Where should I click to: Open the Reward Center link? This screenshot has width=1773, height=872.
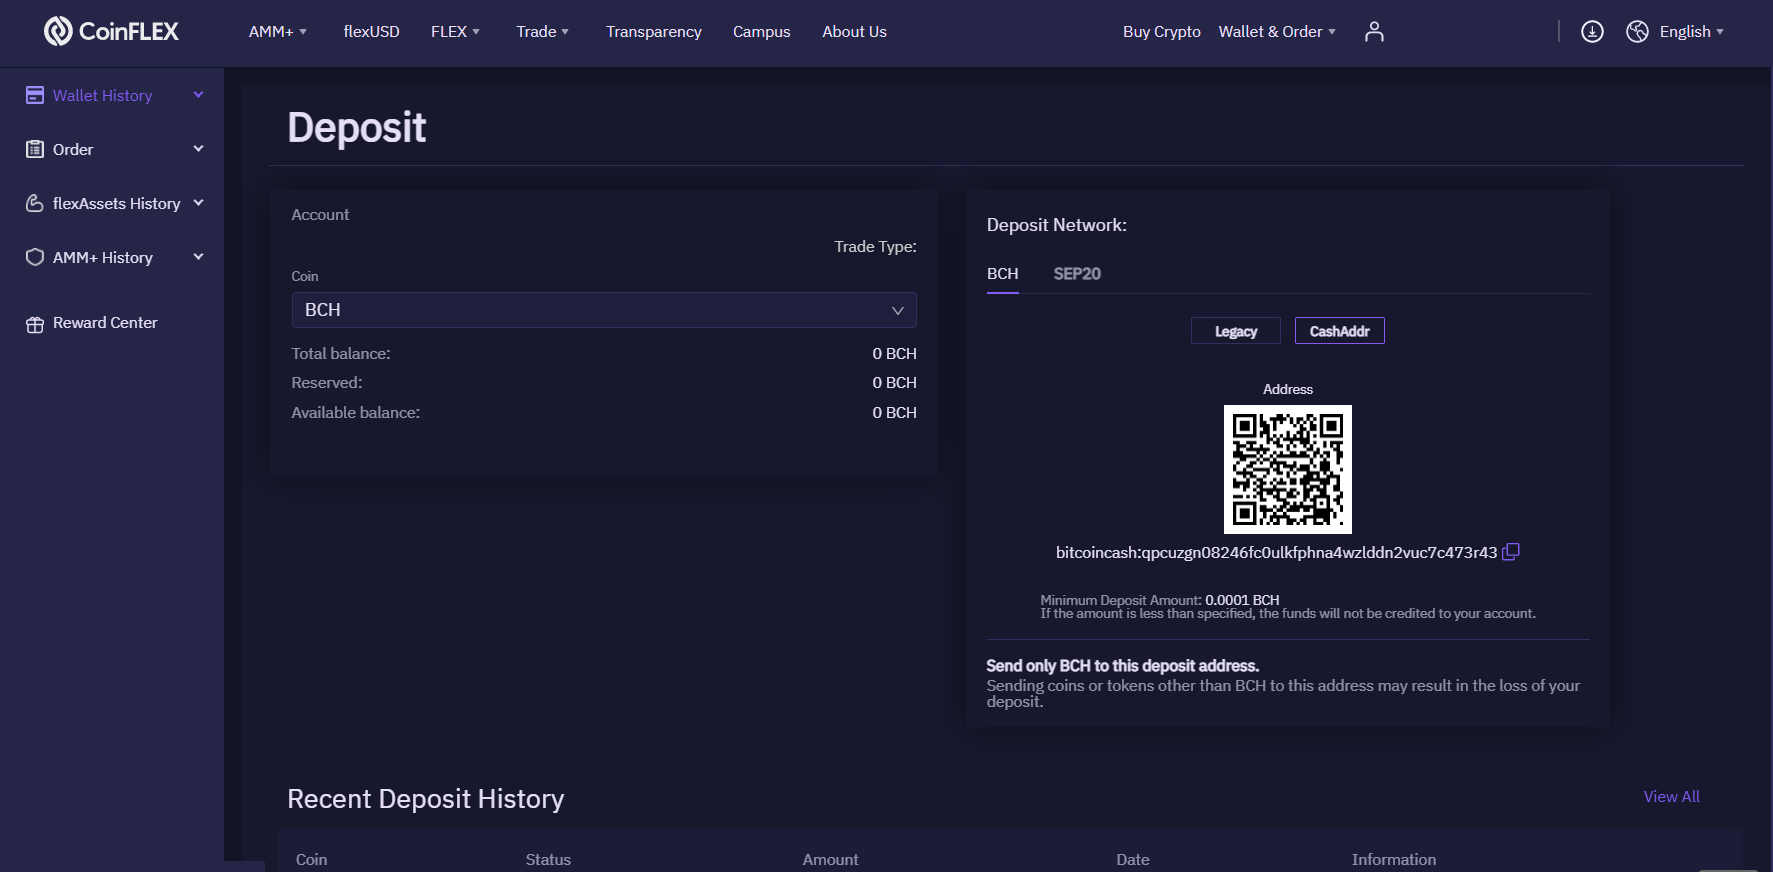point(105,323)
